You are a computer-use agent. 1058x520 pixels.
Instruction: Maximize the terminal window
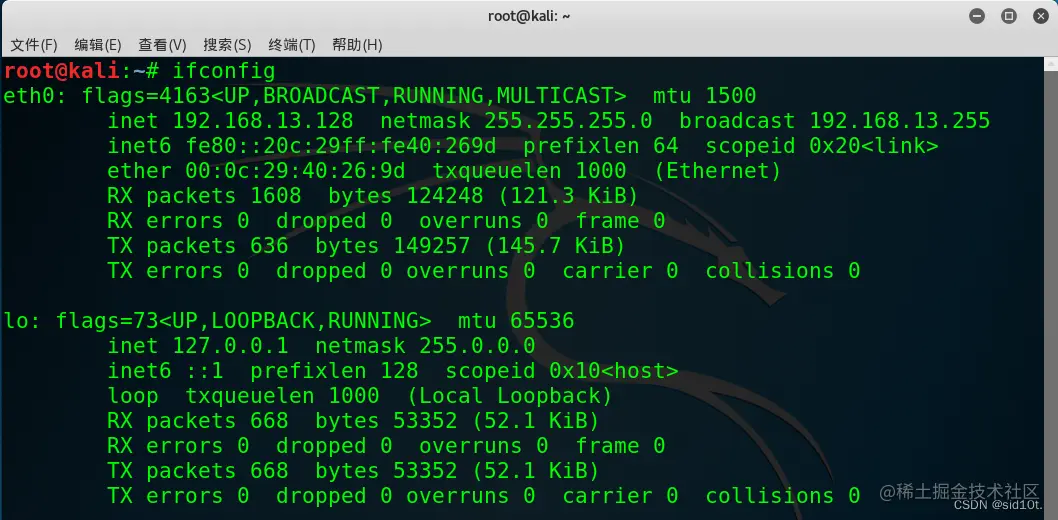tap(1009, 16)
